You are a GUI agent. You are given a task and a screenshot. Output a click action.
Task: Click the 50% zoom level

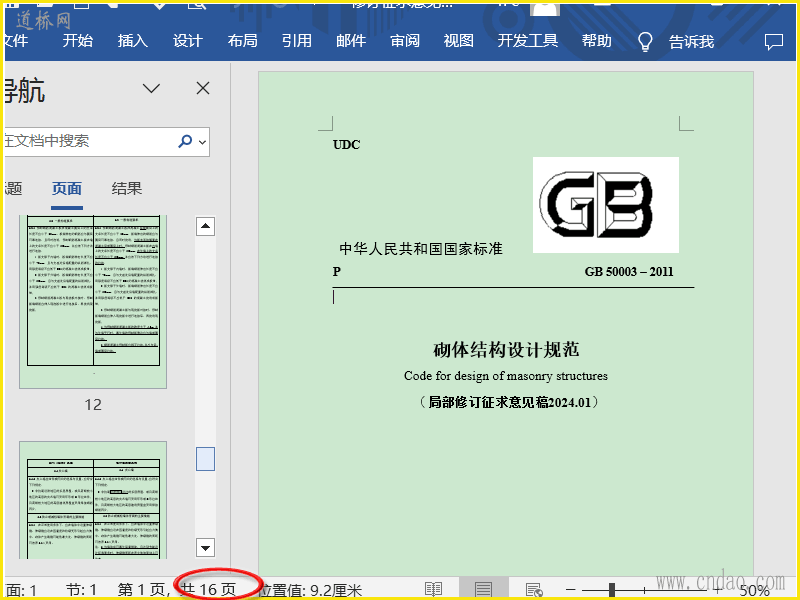coord(754,591)
